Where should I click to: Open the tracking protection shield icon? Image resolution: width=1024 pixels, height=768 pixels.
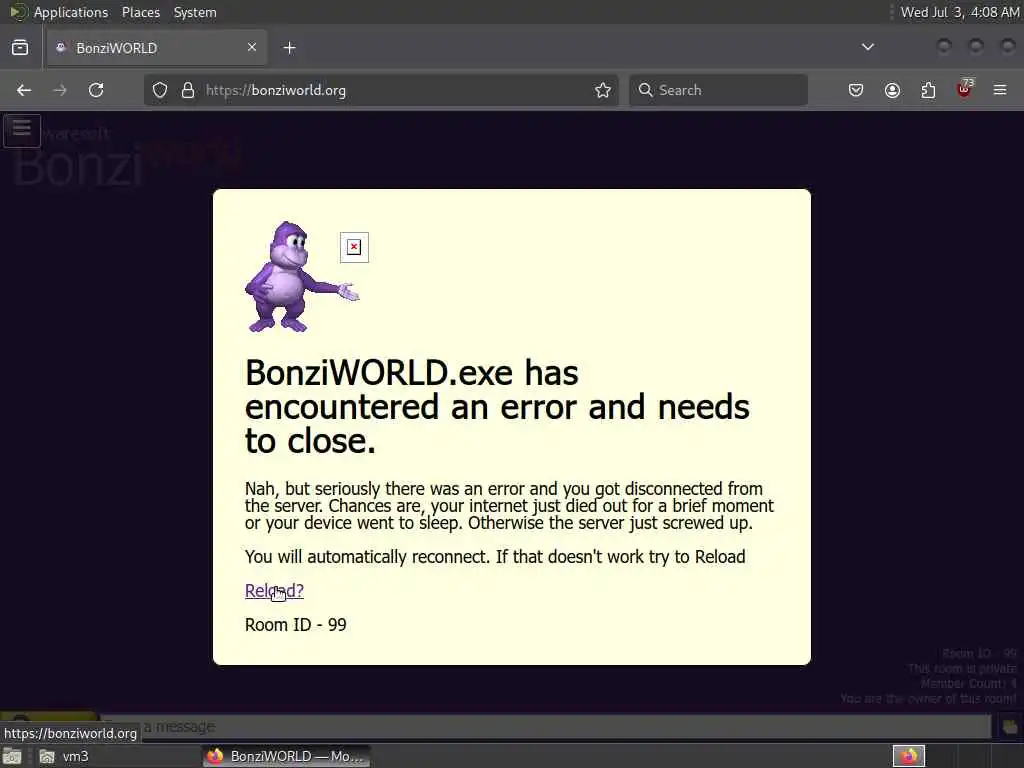point(160,90)
